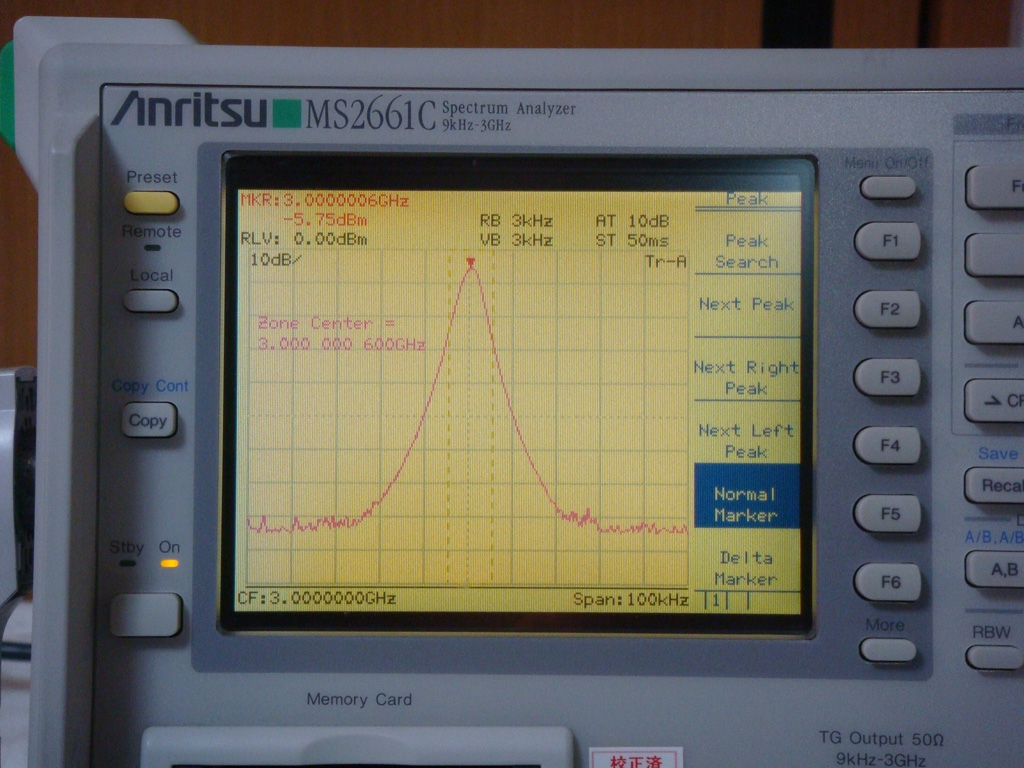Click the Memory Card label
The height and width of the screenshot is (768, 1024).
(x=359, y=699)
